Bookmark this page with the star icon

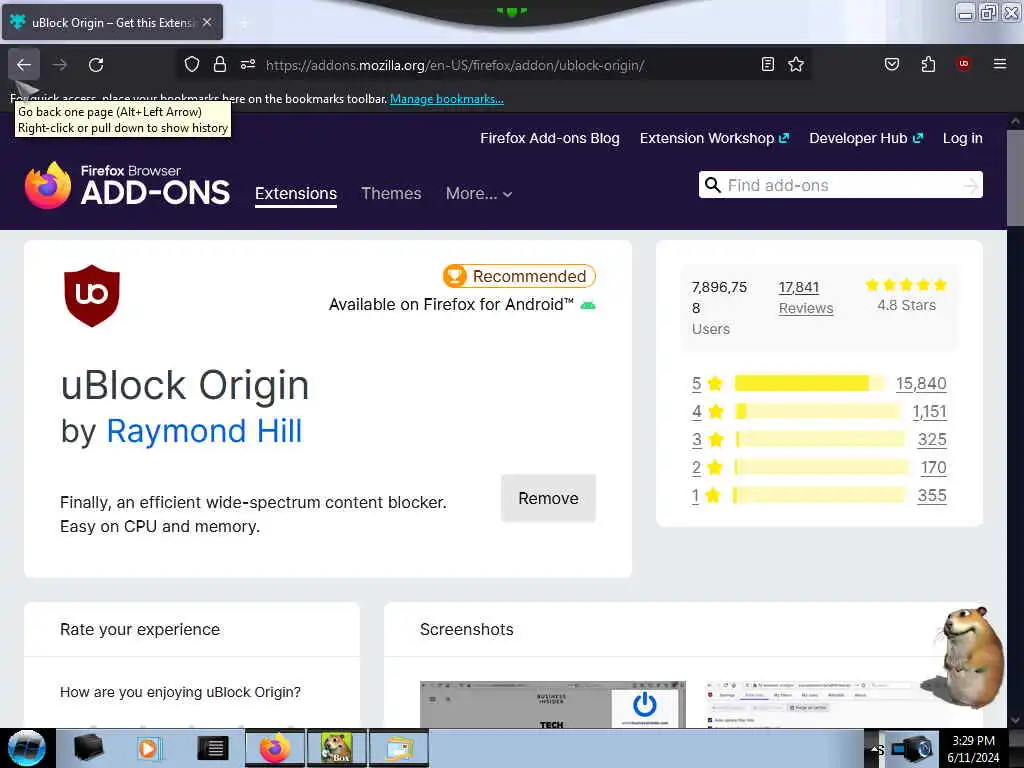point(796,65)
